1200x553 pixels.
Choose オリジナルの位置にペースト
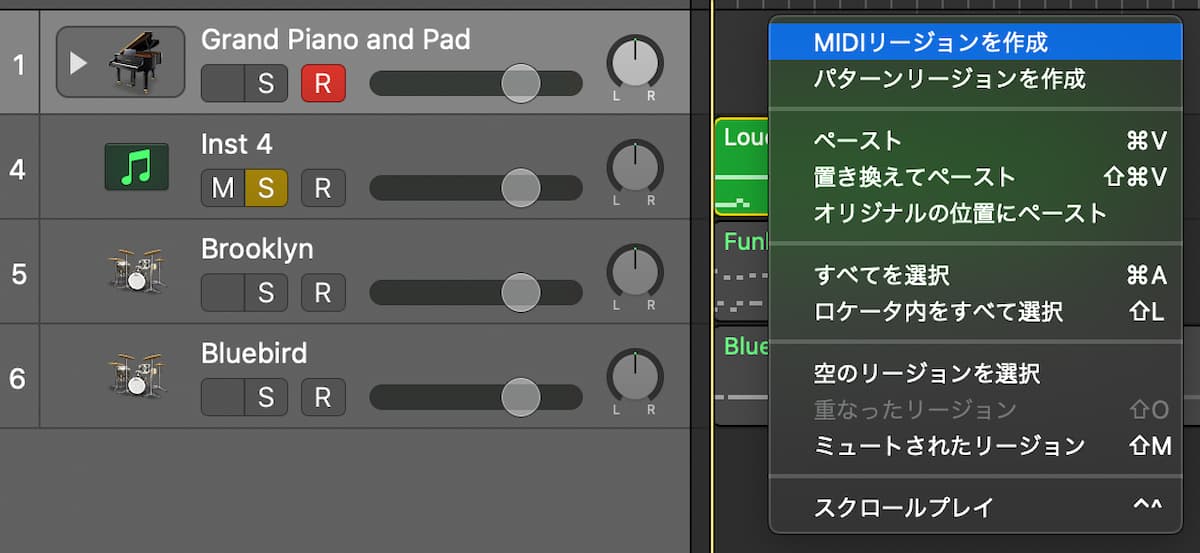(x=975, y=213)
